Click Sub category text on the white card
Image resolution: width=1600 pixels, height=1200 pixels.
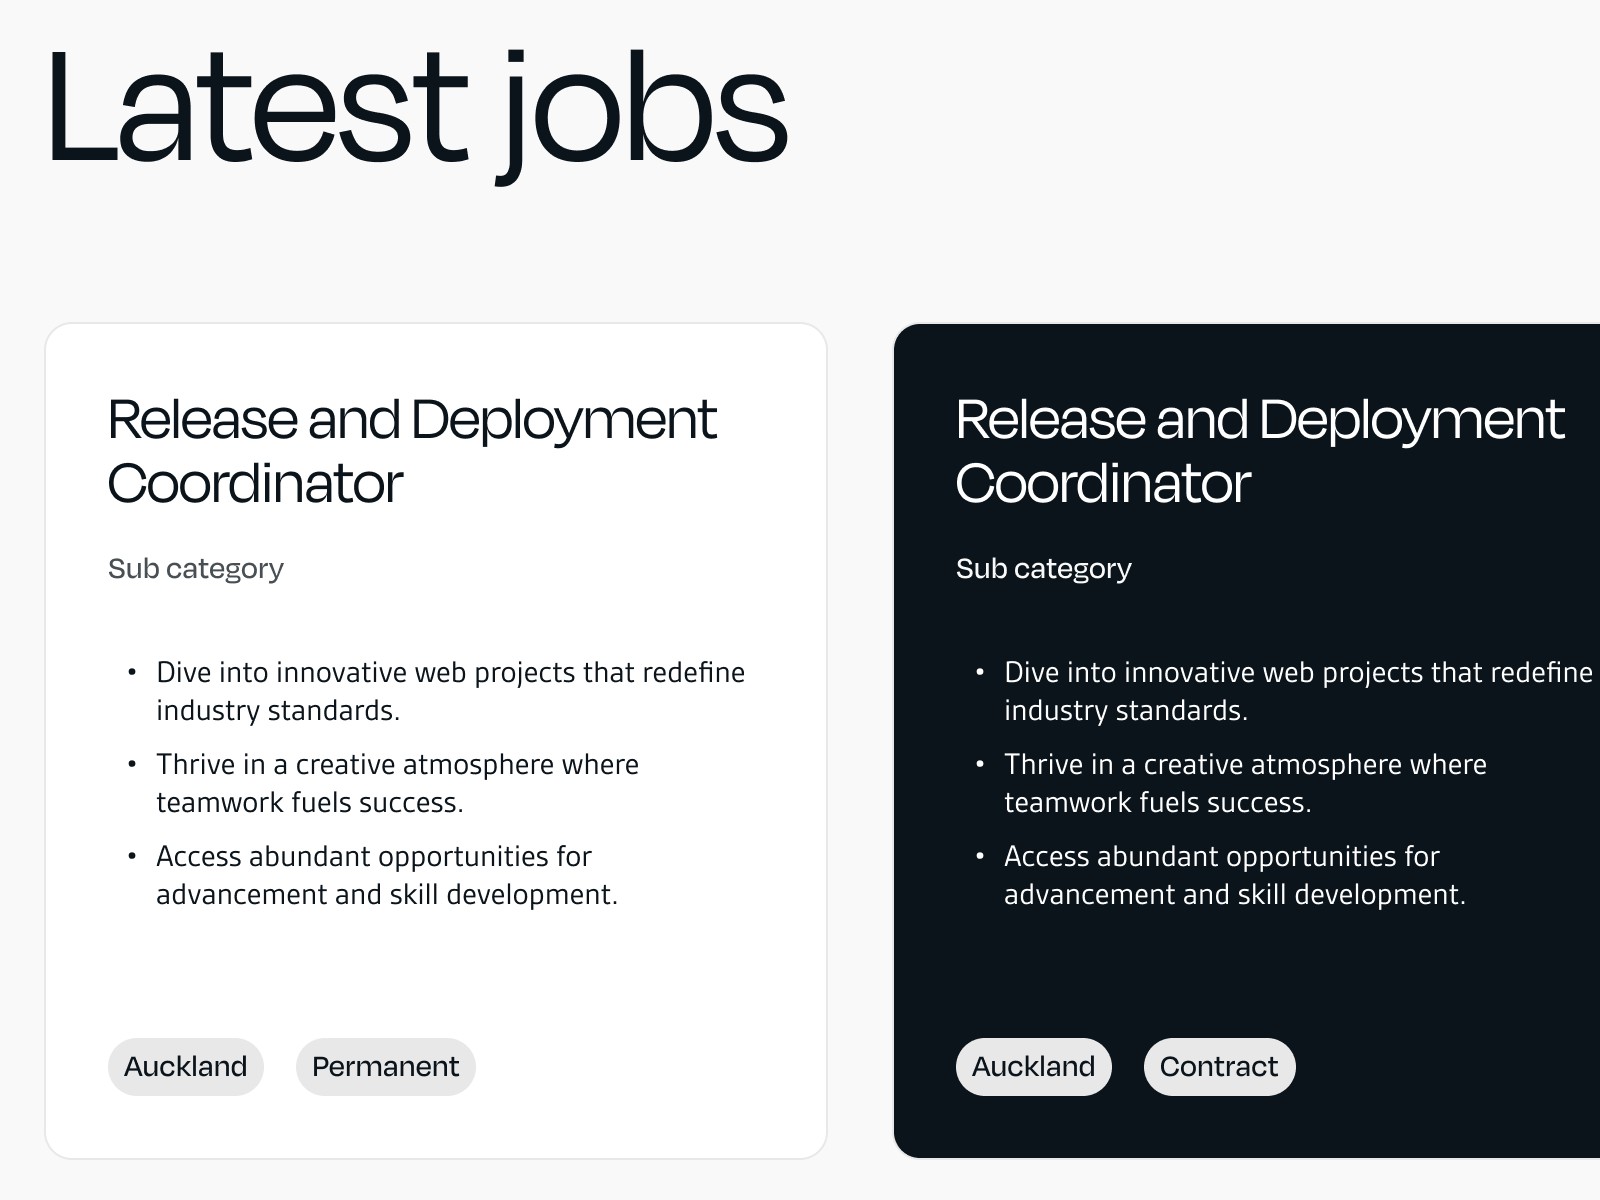click(196, 569)
